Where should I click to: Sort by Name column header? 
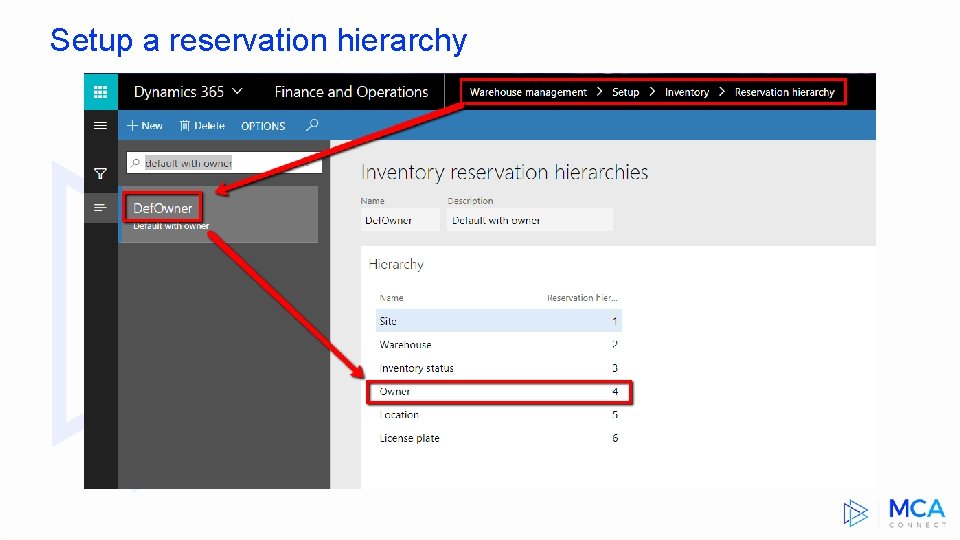click(391, 298)
